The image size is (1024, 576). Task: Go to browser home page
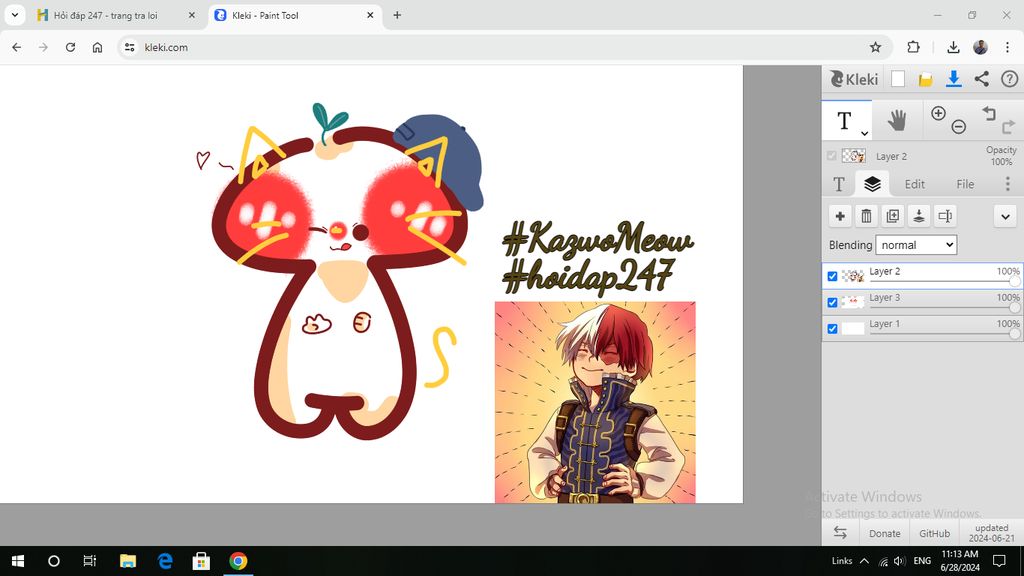click(x=97, y=47)
